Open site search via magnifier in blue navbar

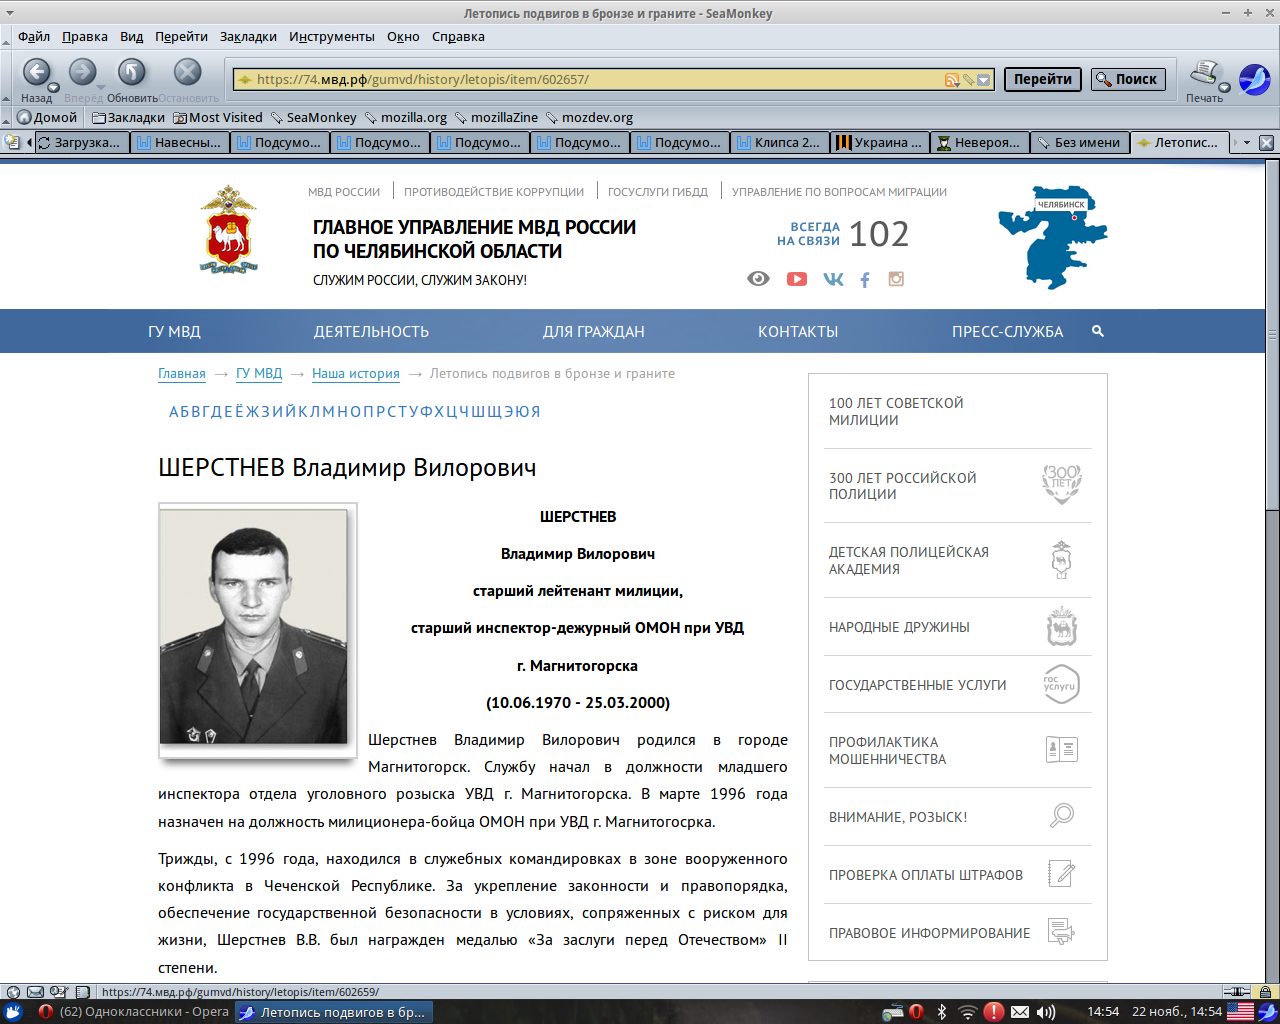coord(1097,331)
